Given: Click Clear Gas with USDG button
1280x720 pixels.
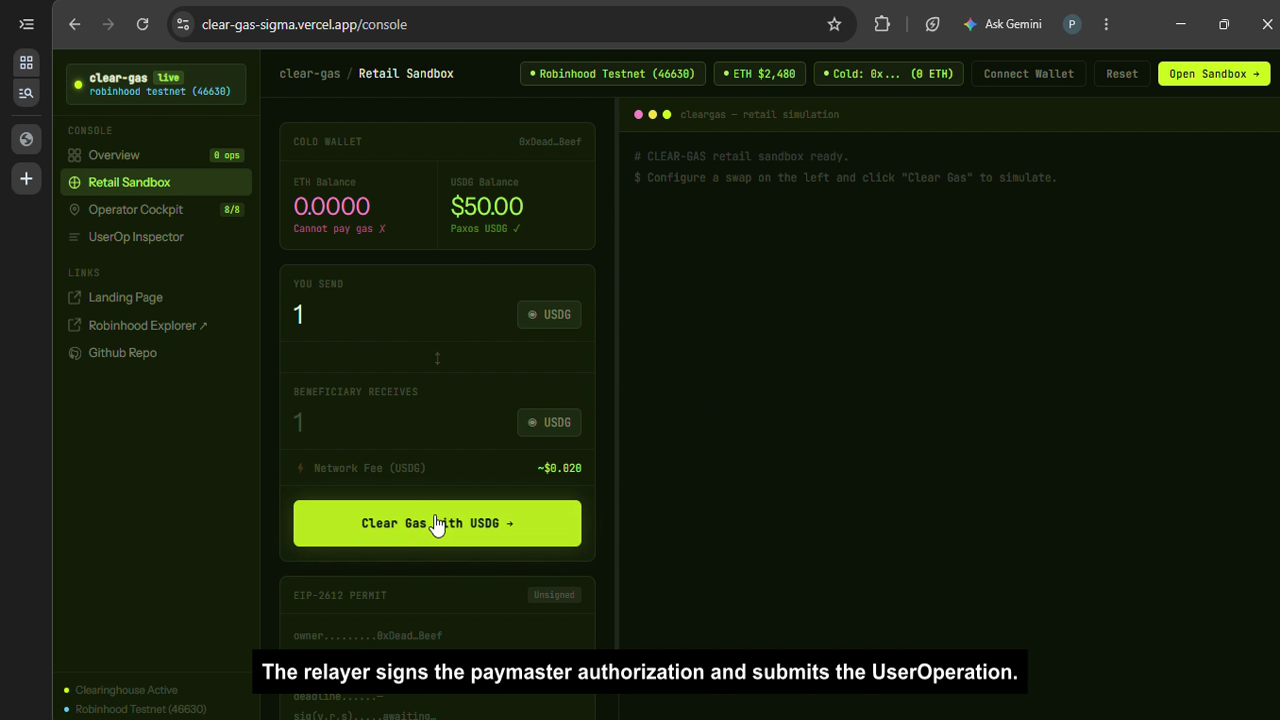Looking at the screenshot, I should (437, 523).
